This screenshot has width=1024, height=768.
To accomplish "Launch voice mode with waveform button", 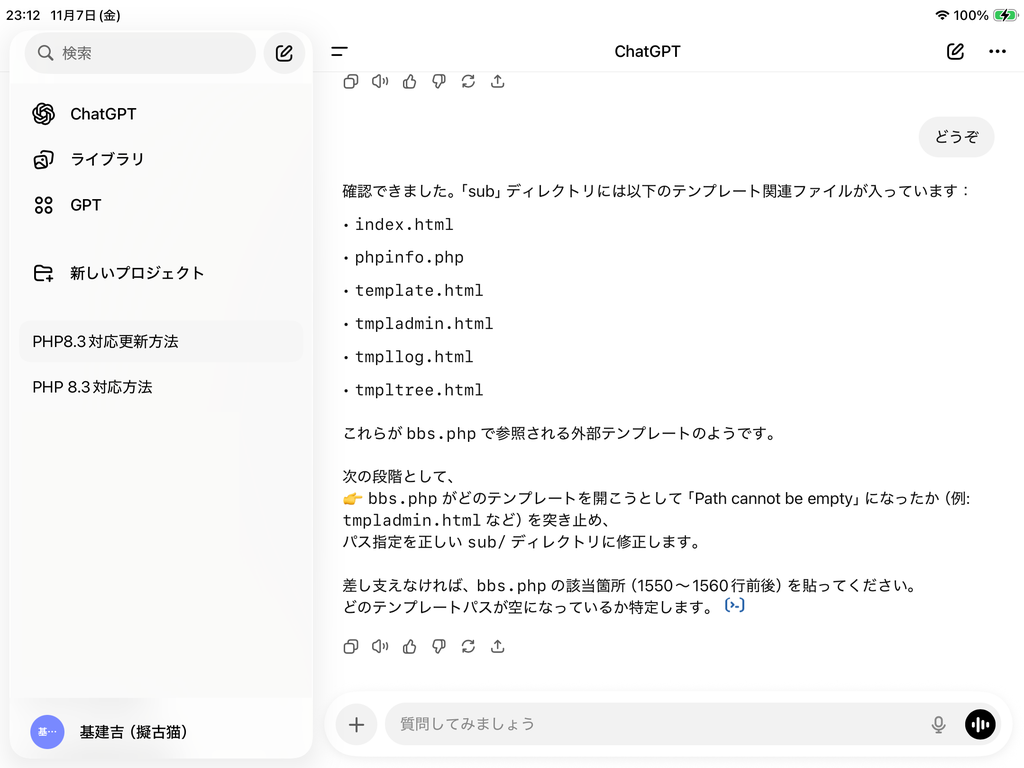I will [980, 724].
